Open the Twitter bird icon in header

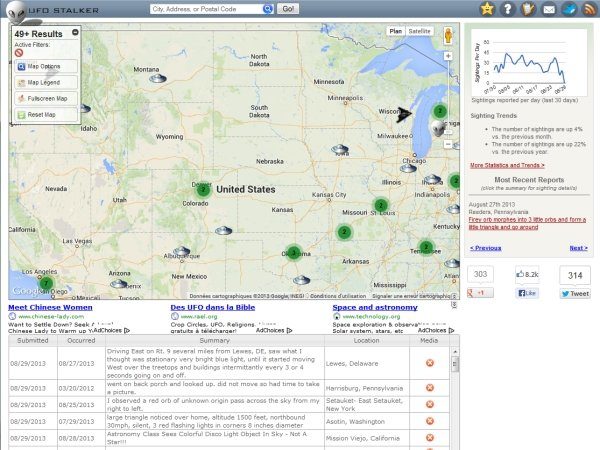pos(569,8)
